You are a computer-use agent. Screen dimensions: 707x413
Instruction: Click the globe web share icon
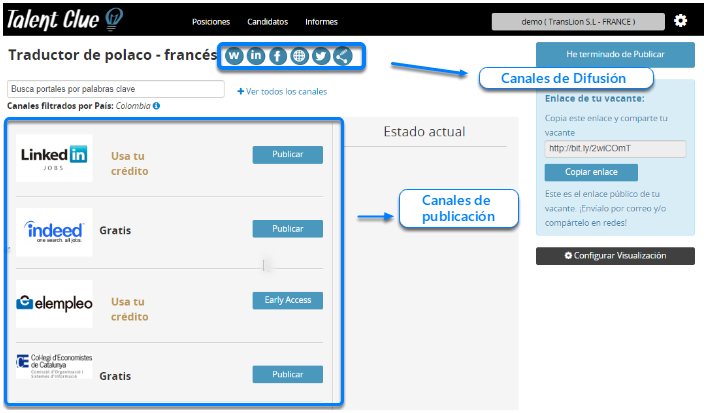299,56
